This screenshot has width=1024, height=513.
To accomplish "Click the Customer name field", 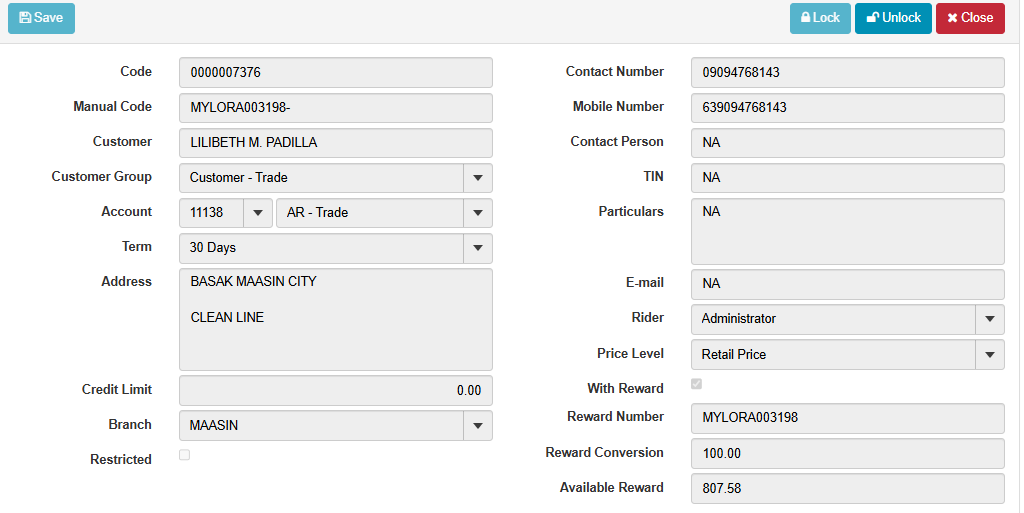I will 335,143.
